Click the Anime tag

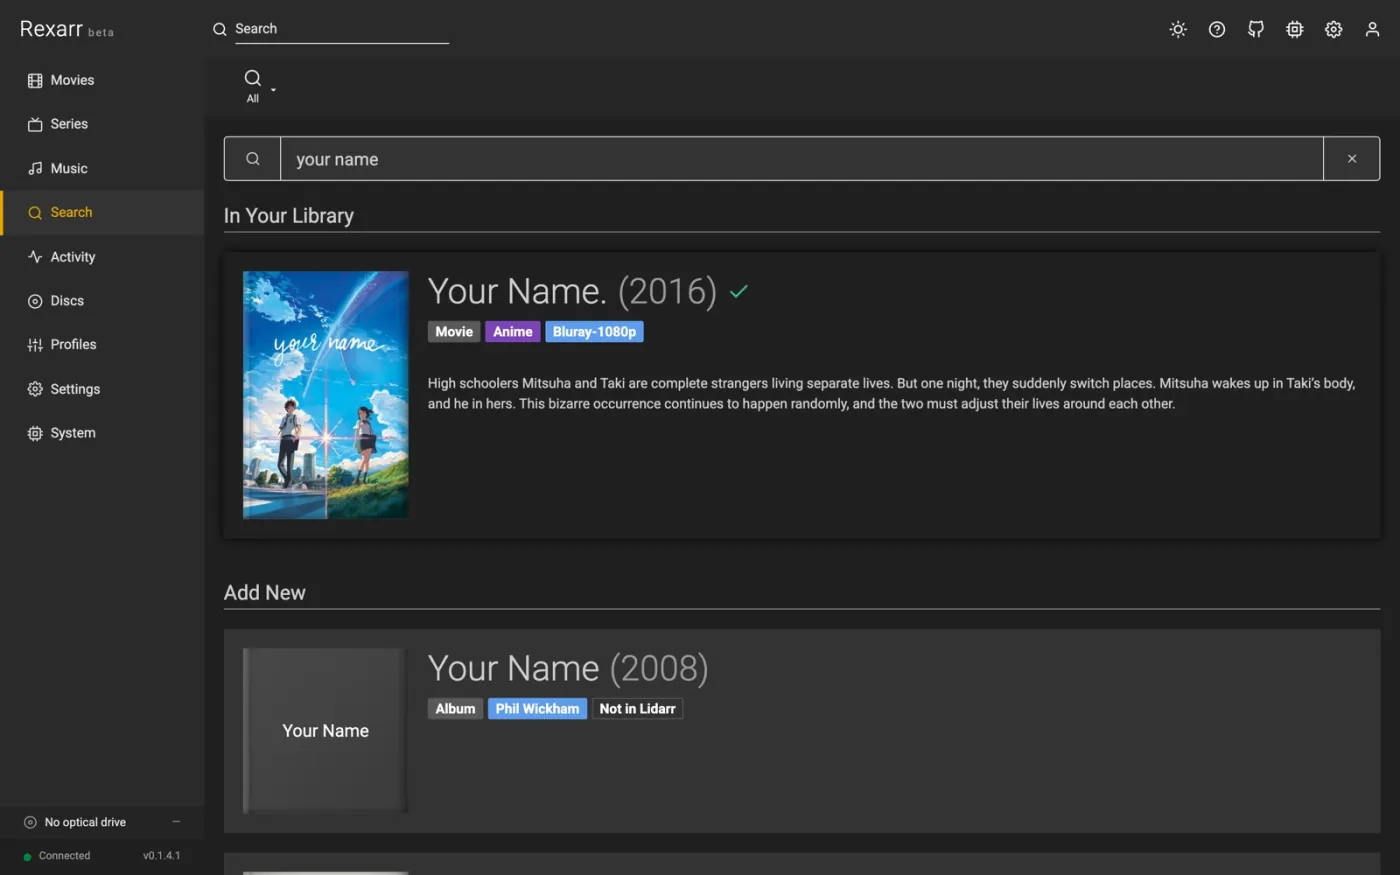click(x=513, y=332)
